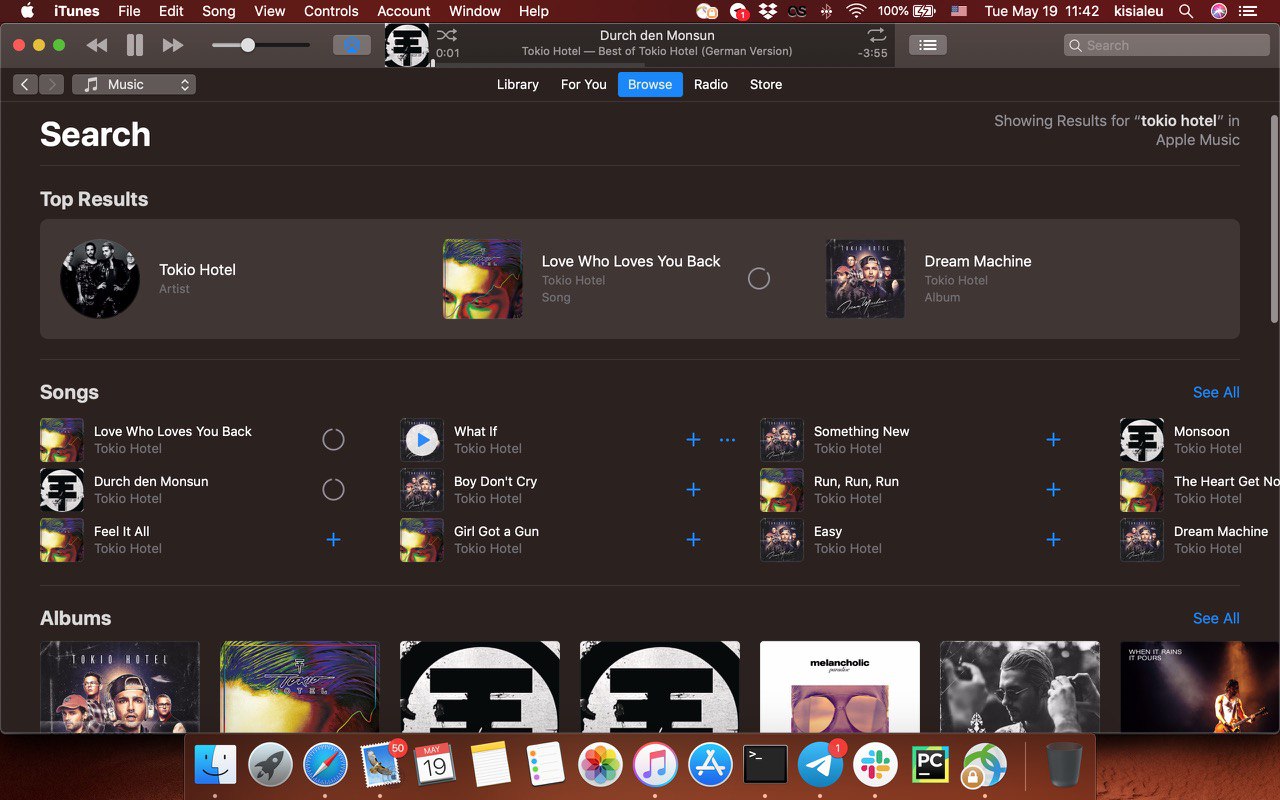Switch to the Library tab
This screenshot has height=800, width=1280.
point(518,85)
